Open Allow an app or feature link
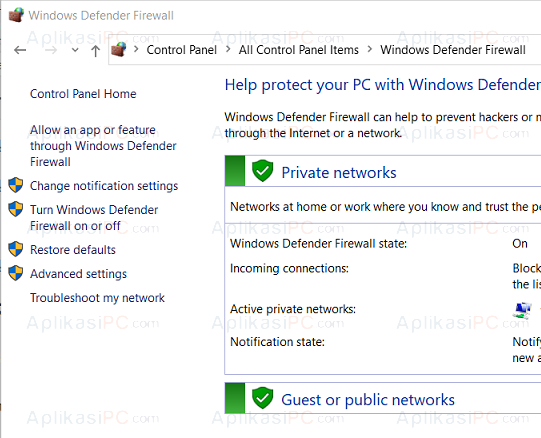The width and height of the screenshot is (541, 438). pos(103,146)
